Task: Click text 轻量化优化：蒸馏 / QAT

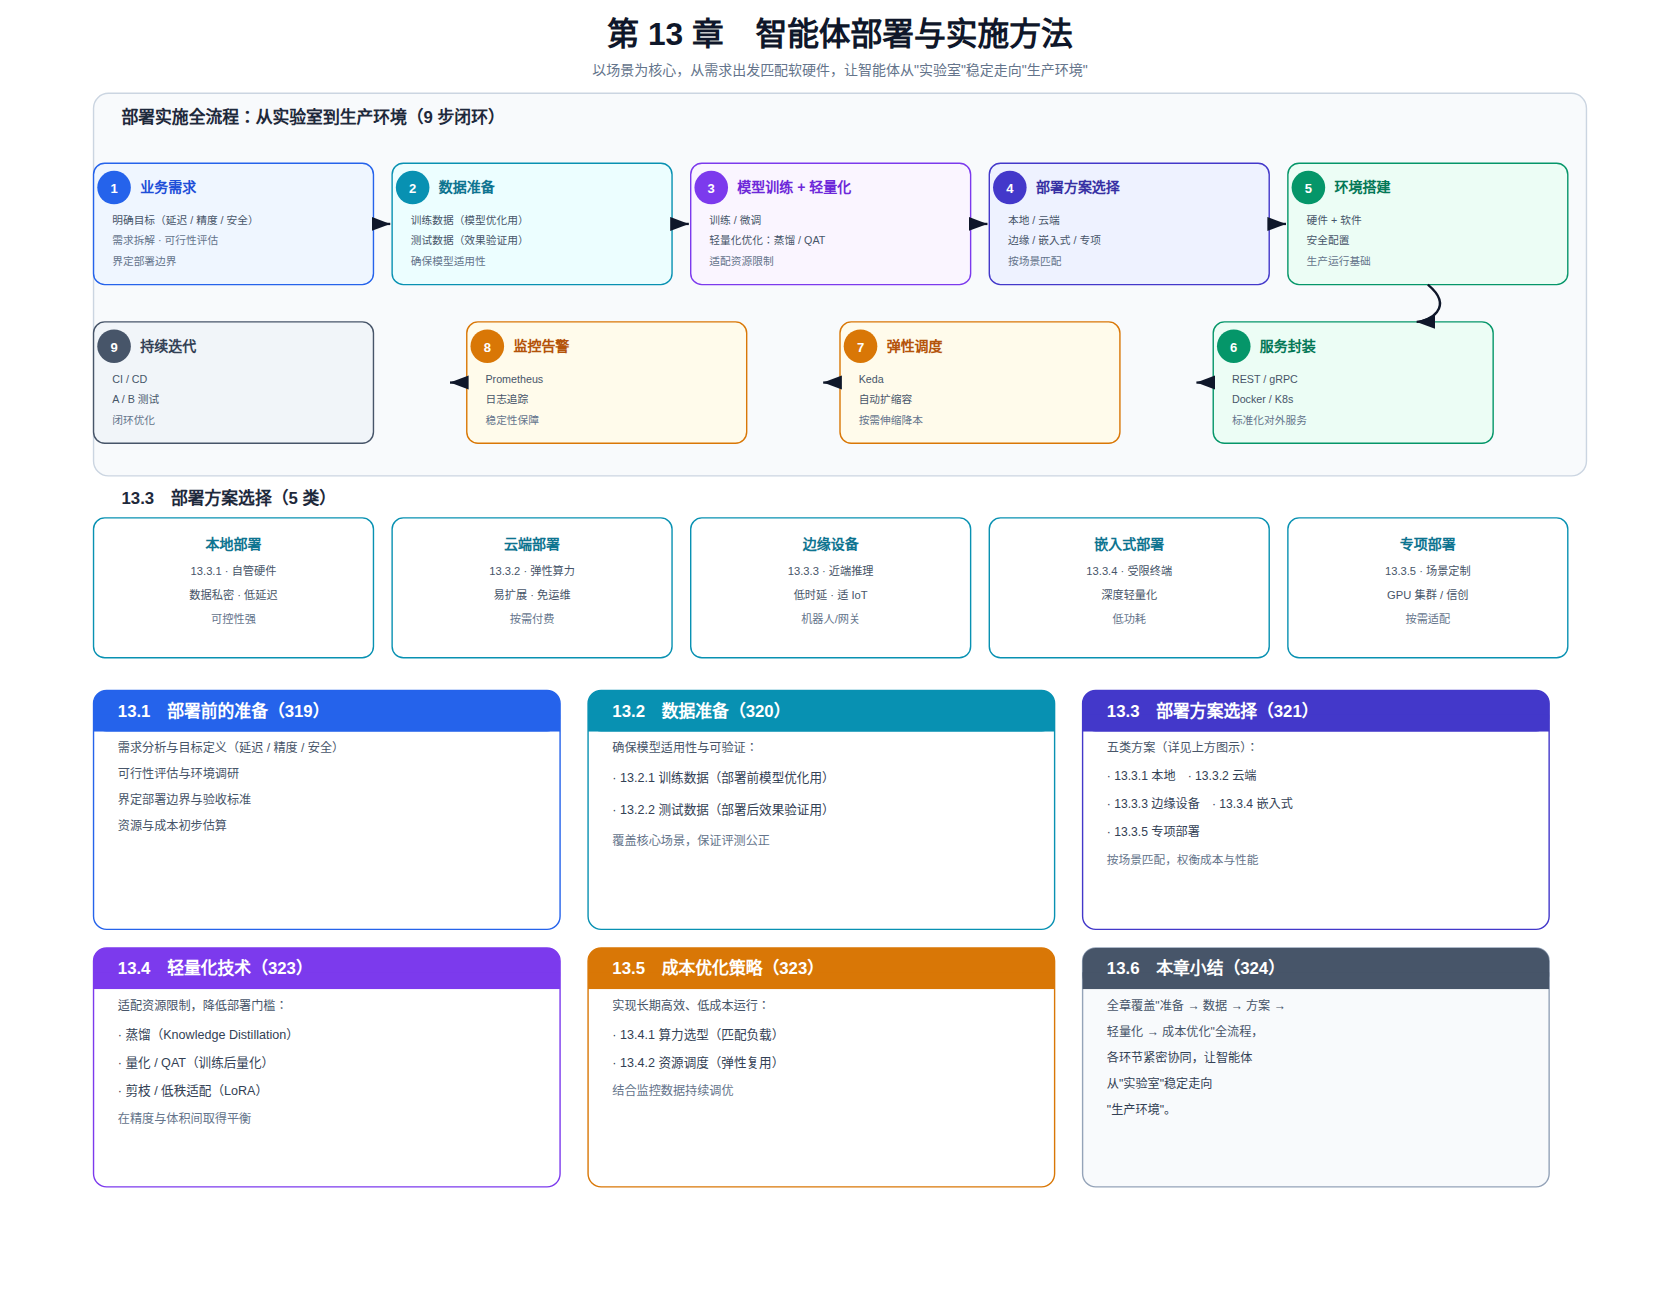Action: pyautogui.click(x=767, y=240)
